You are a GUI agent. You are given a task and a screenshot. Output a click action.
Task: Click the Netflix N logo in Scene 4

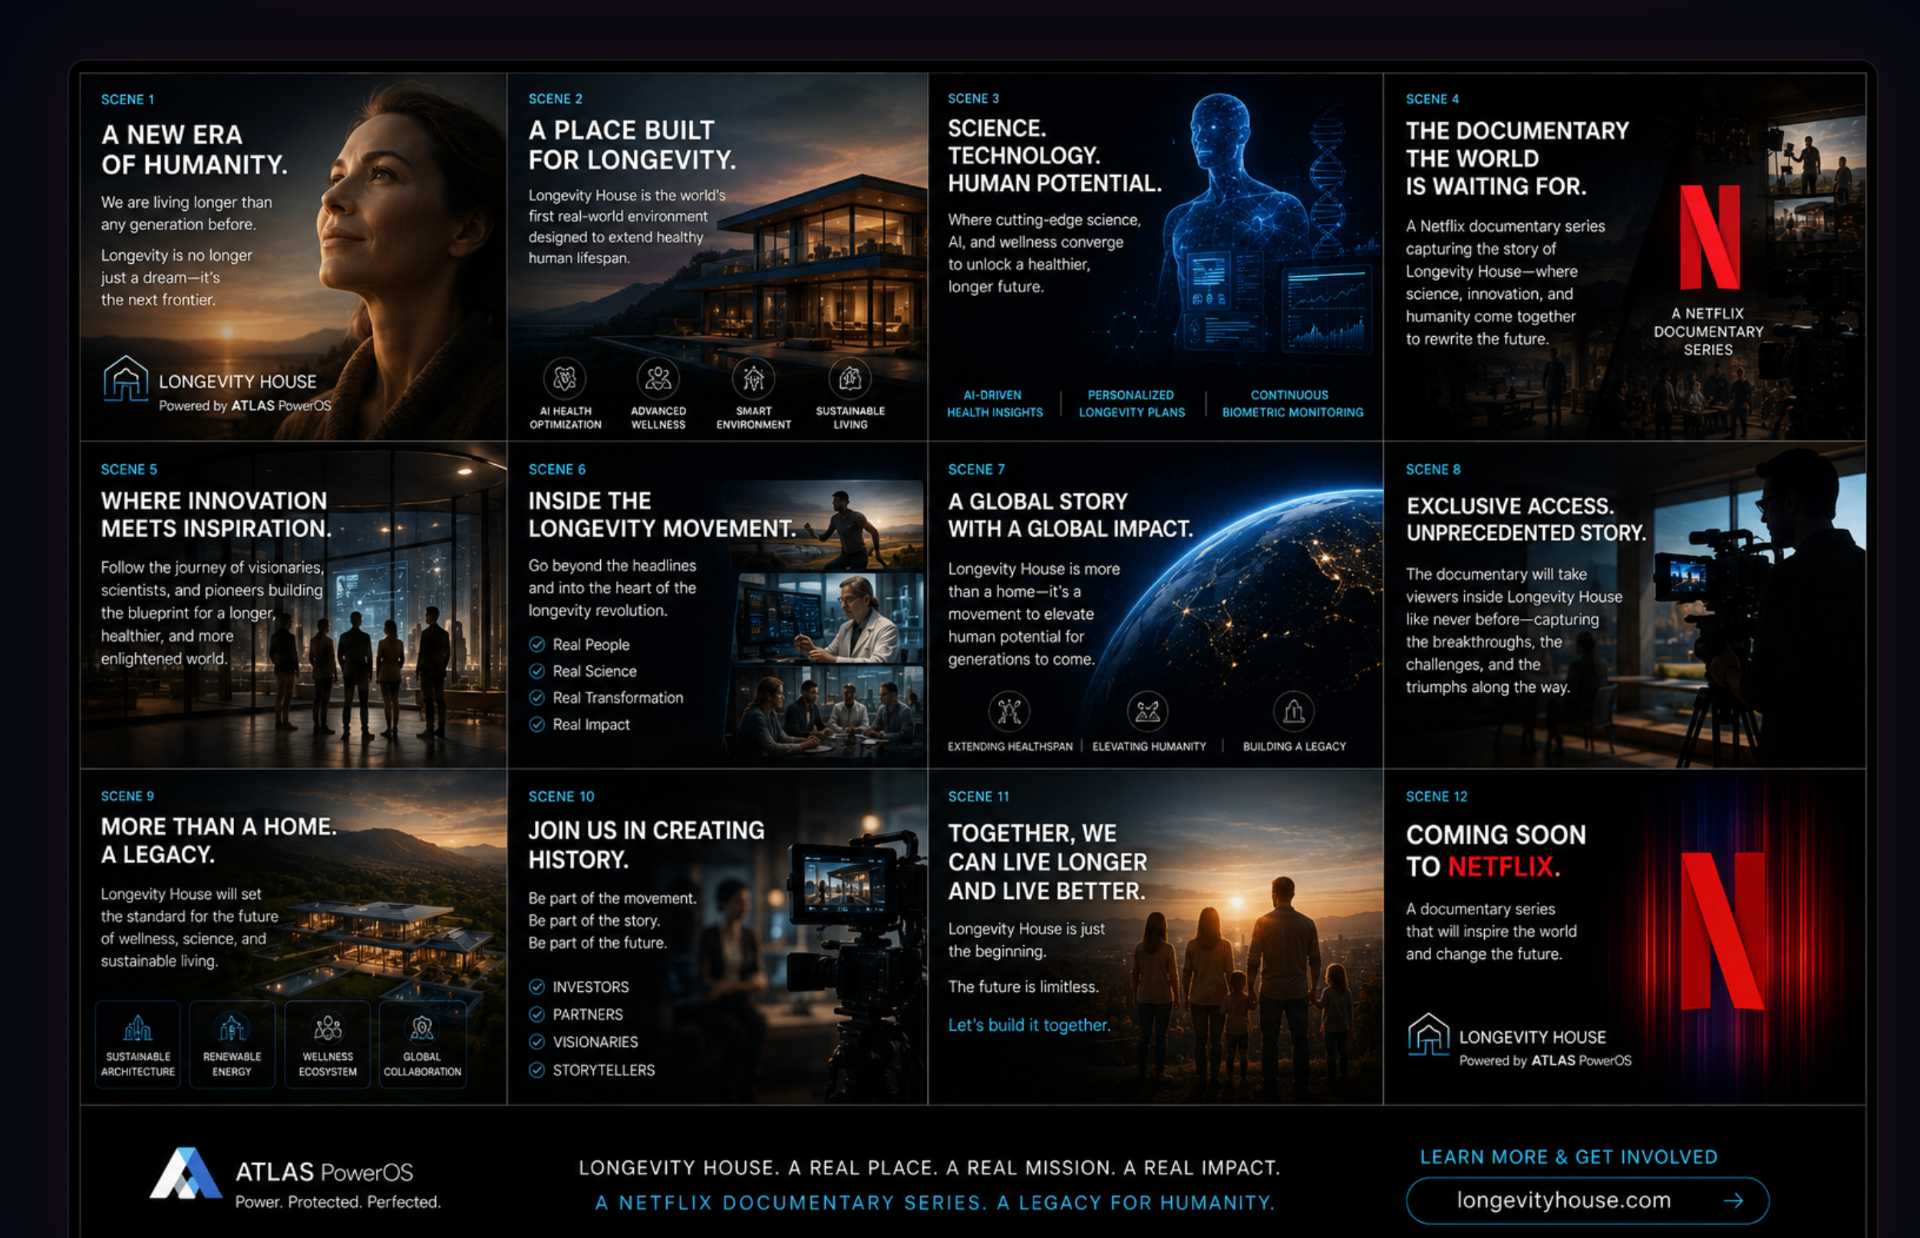(1709, 237)
